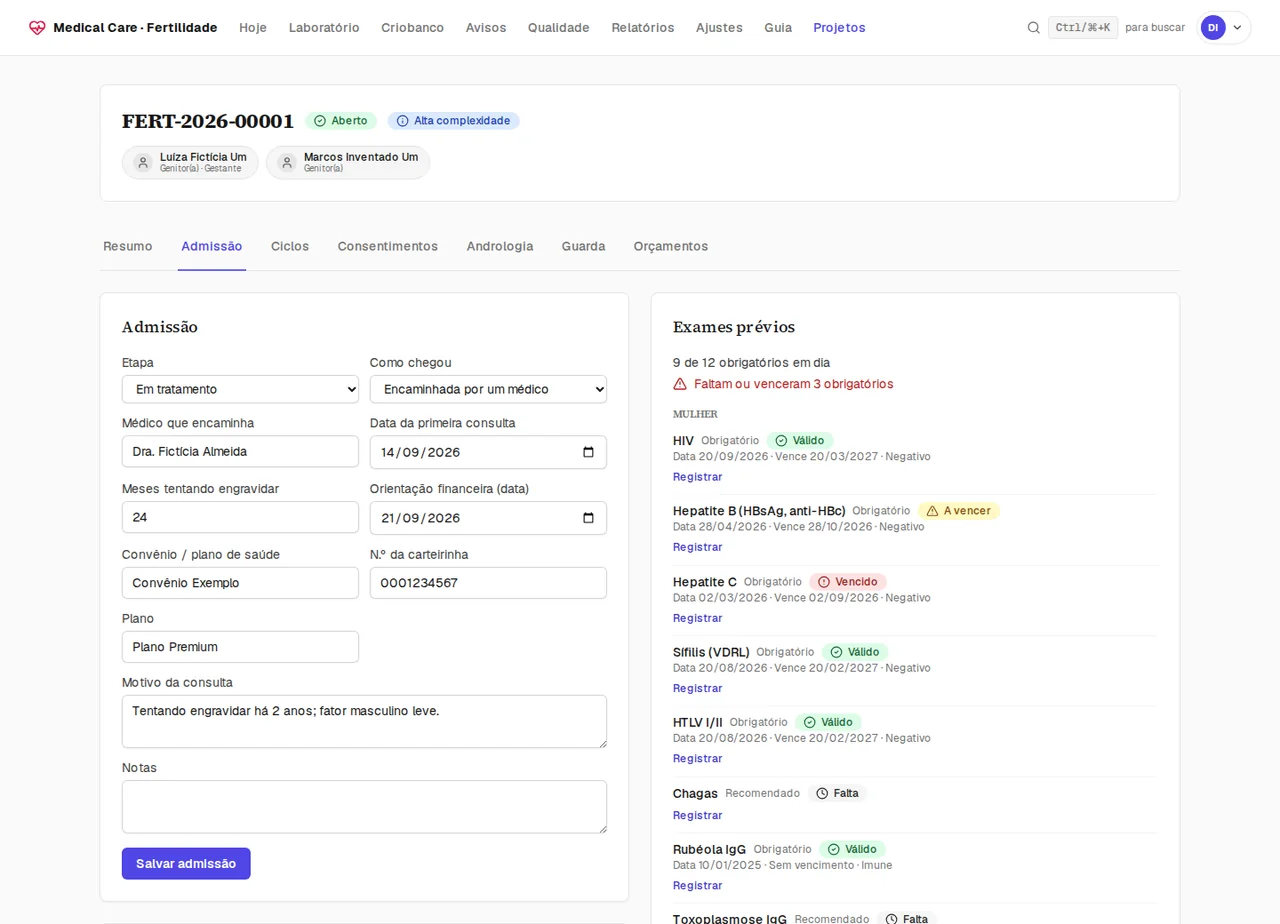
Task: Click the Válido check icon for Sífilis (VDRL)
Action: 836,652
